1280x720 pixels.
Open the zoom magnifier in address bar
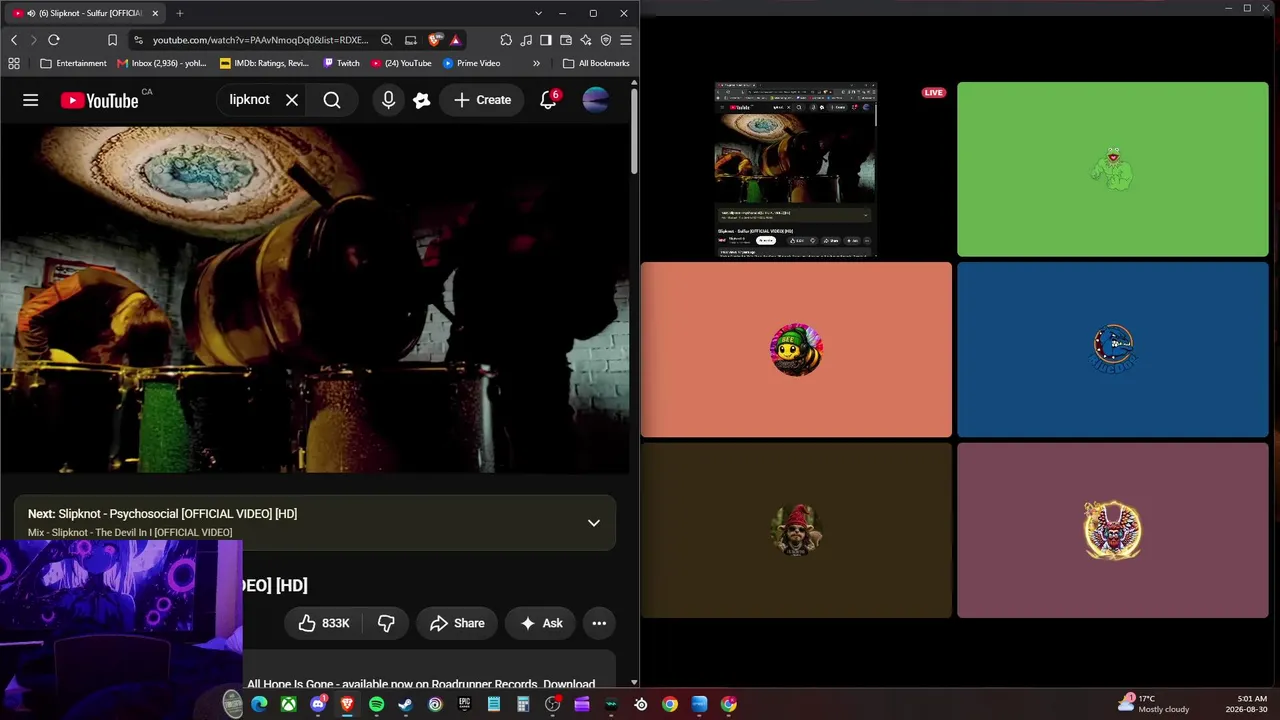click(386, 40)
